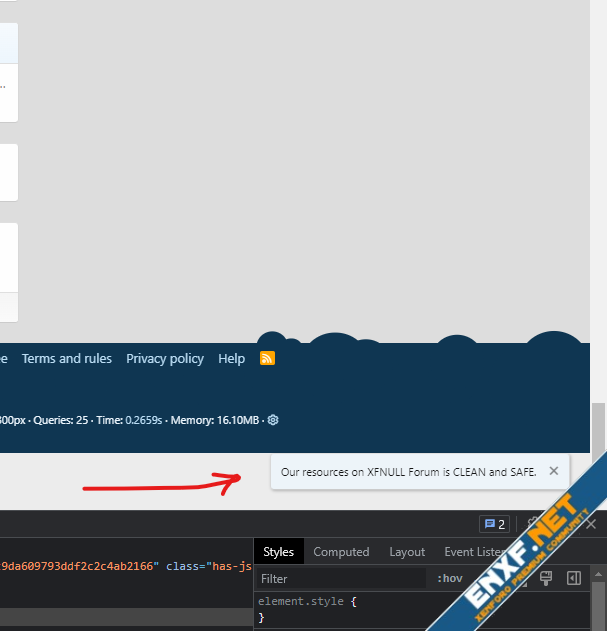
Task: Click the orange RSS feed icon
Action: click(267, 358)
